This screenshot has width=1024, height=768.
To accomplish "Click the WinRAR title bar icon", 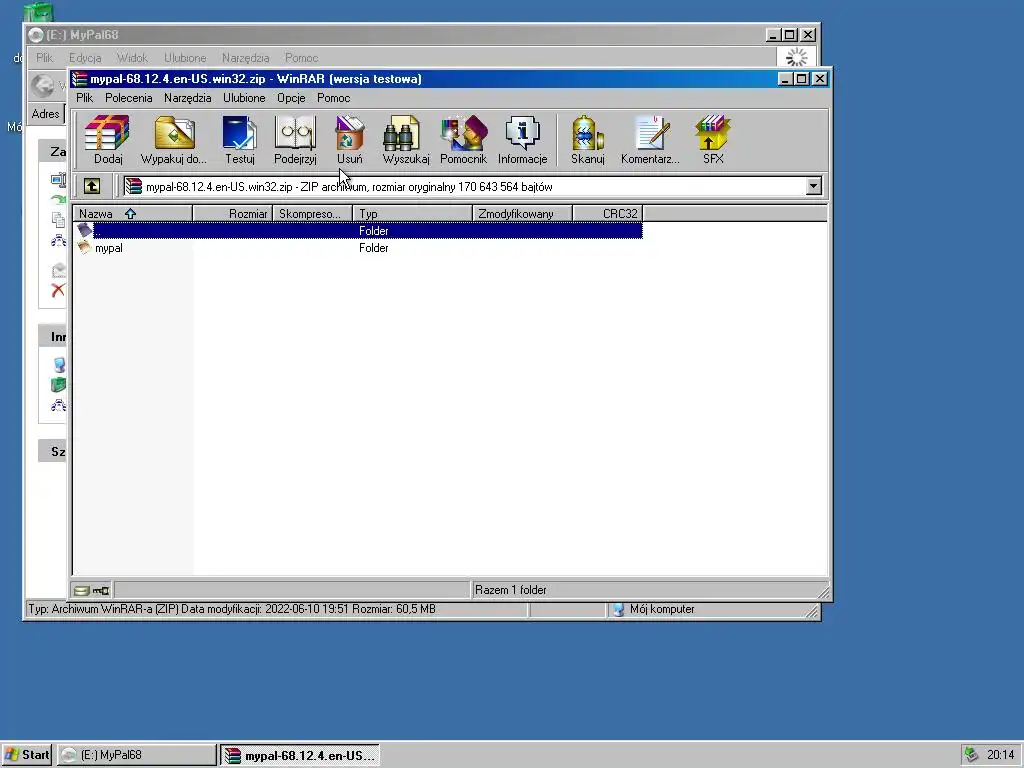I will pyautogui.click(x=80, y=79).
